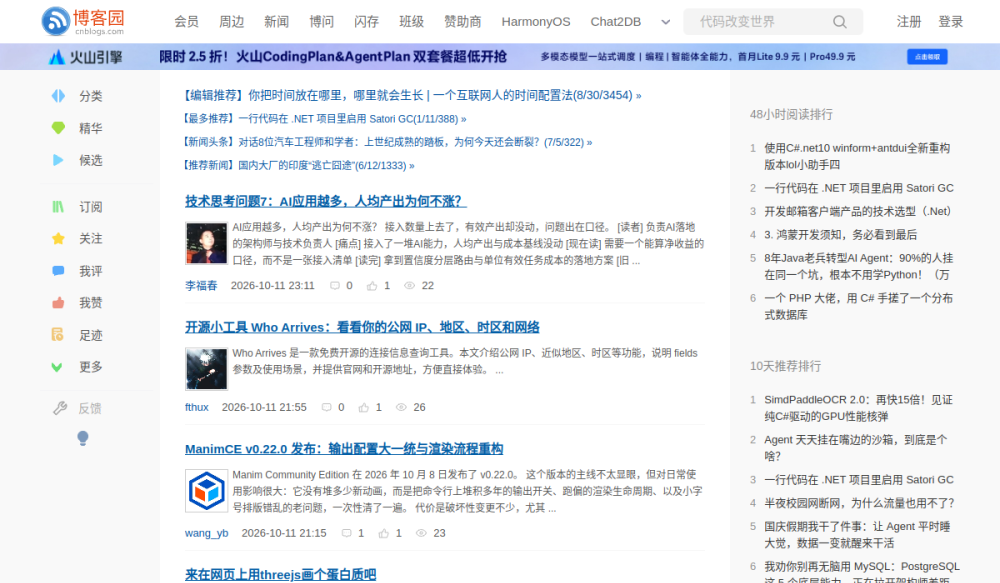Image resolution: width=1000 pixels, height=583 pixels.
Task: Open author link 李福春
Action: [x=201, y=286]
